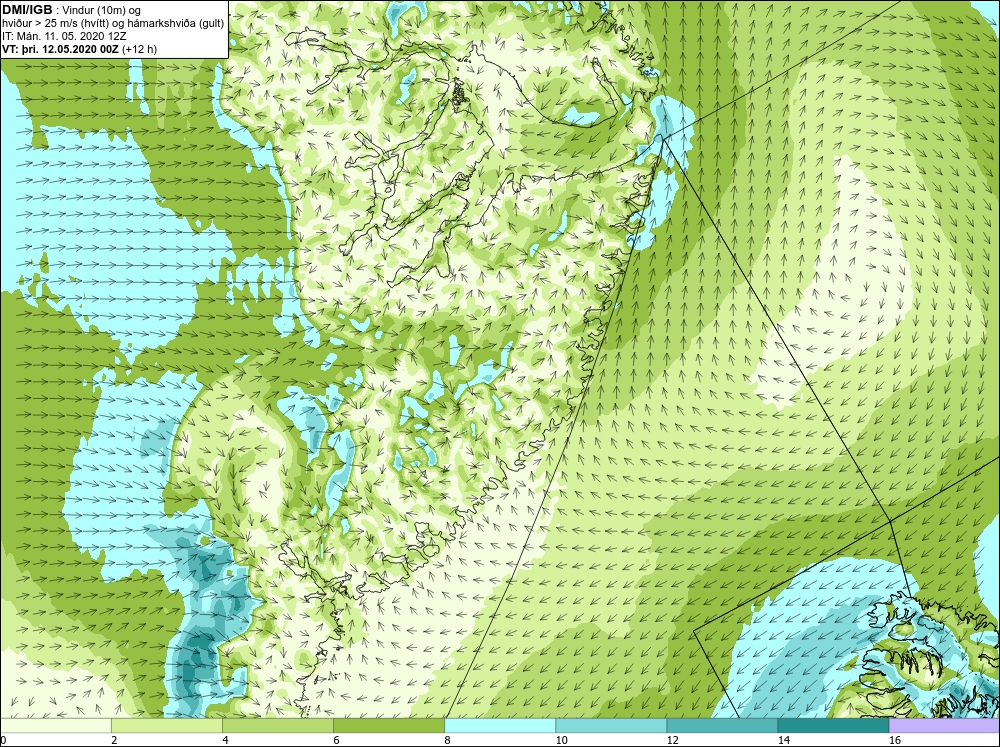Click the valid time 'VT: þri. 12.05.2020 00Z'
The height and width of the screenshot is (747, 1000).
(61, 48)
